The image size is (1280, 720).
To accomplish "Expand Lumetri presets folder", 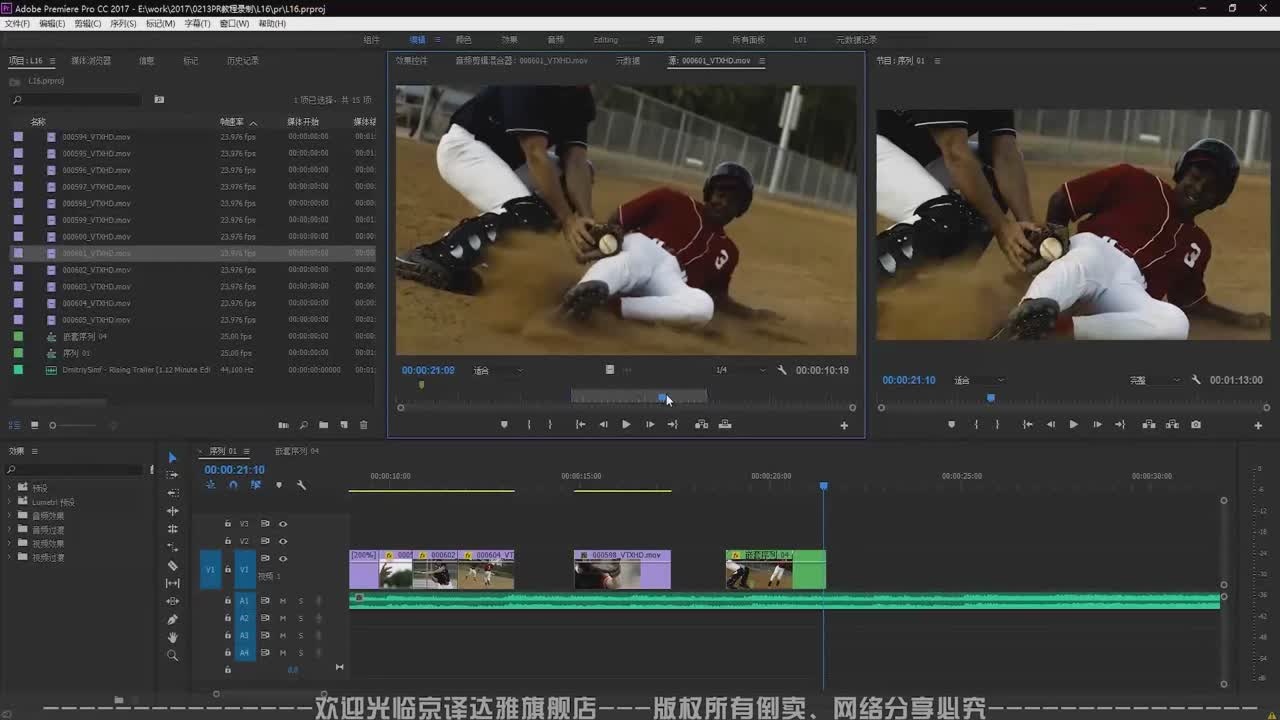I will [11, 502].
